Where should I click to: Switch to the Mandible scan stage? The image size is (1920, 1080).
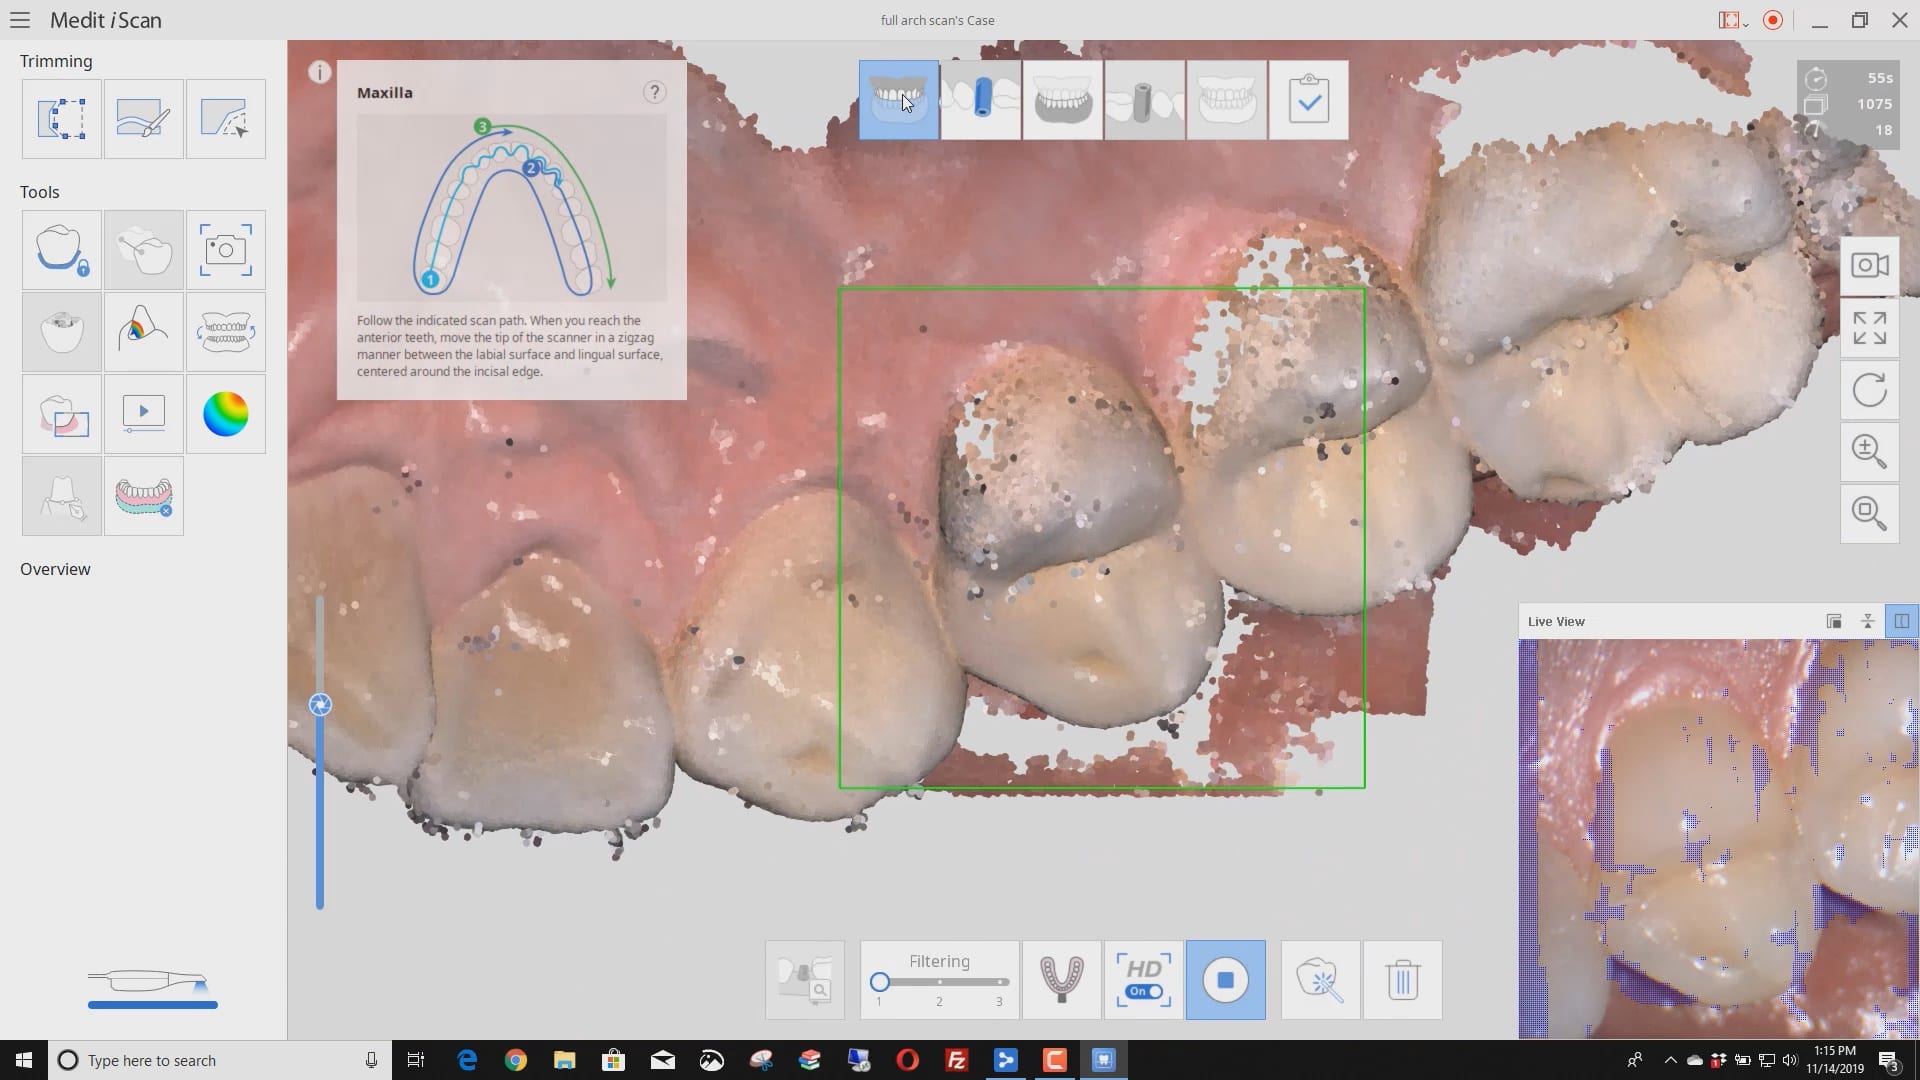click(x=1062, y=100)
